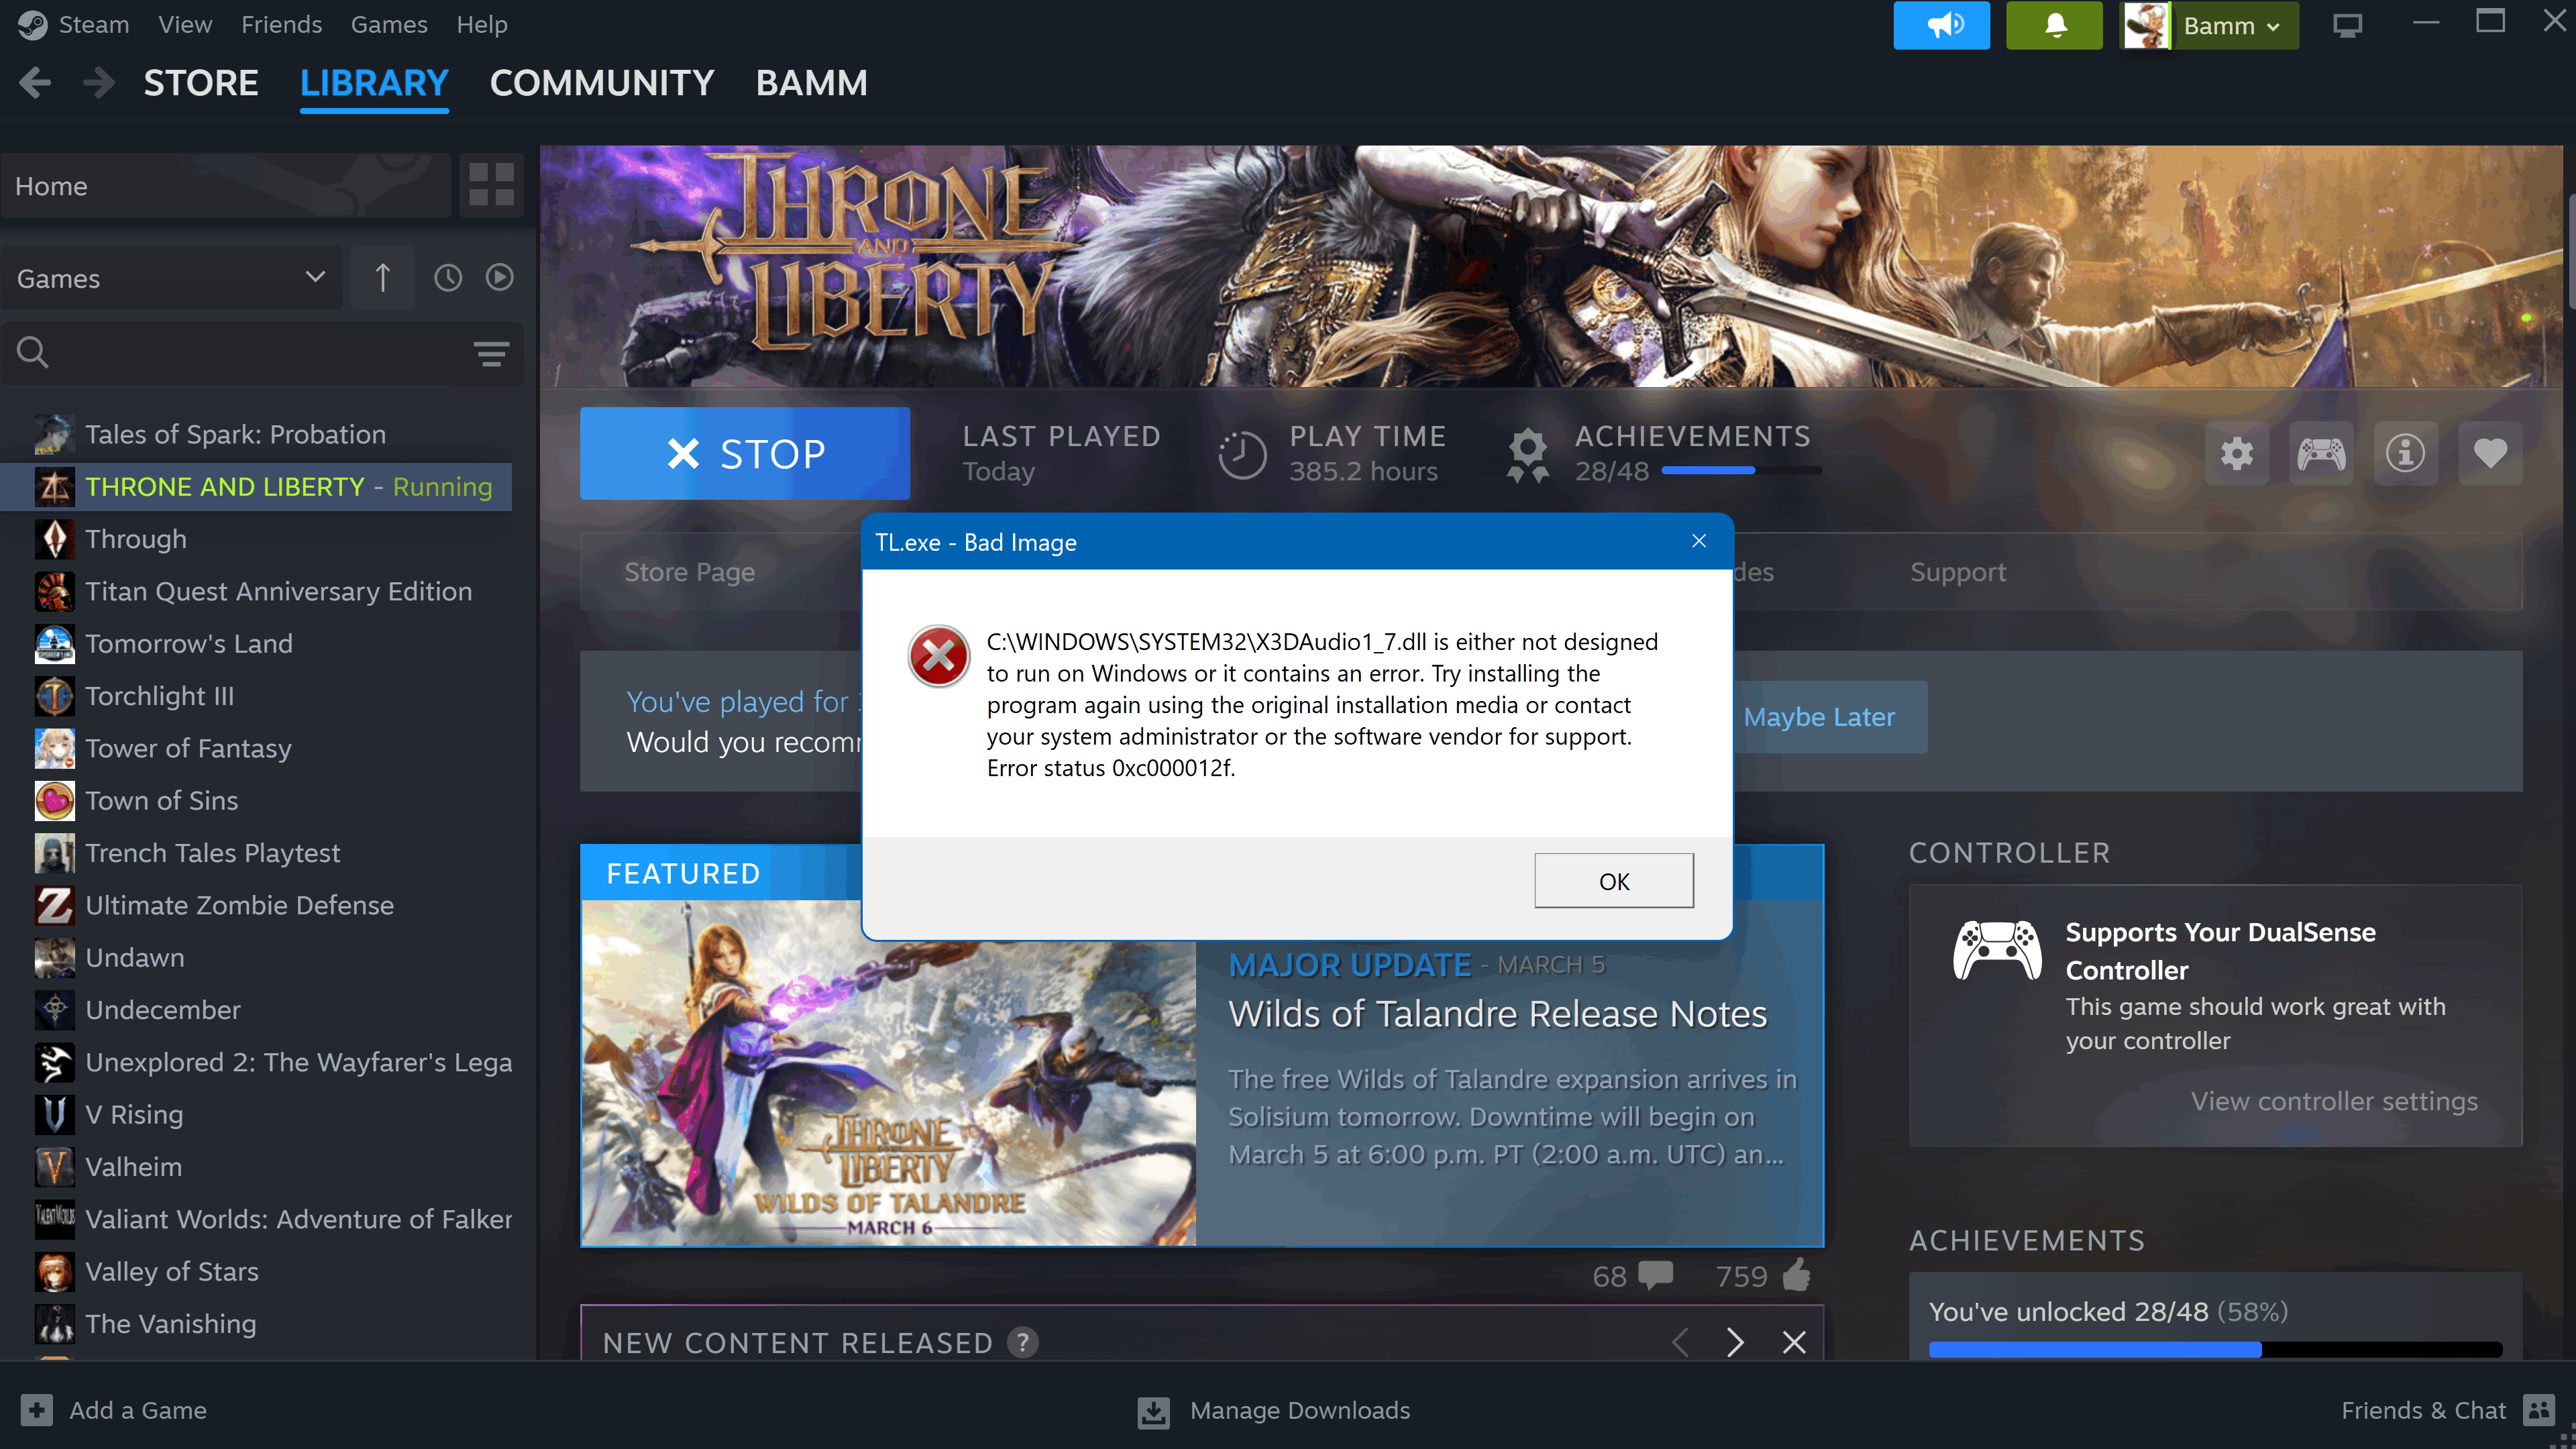Click the Add a Game plus icon

pyautogui.click(x=37, y=1410)
